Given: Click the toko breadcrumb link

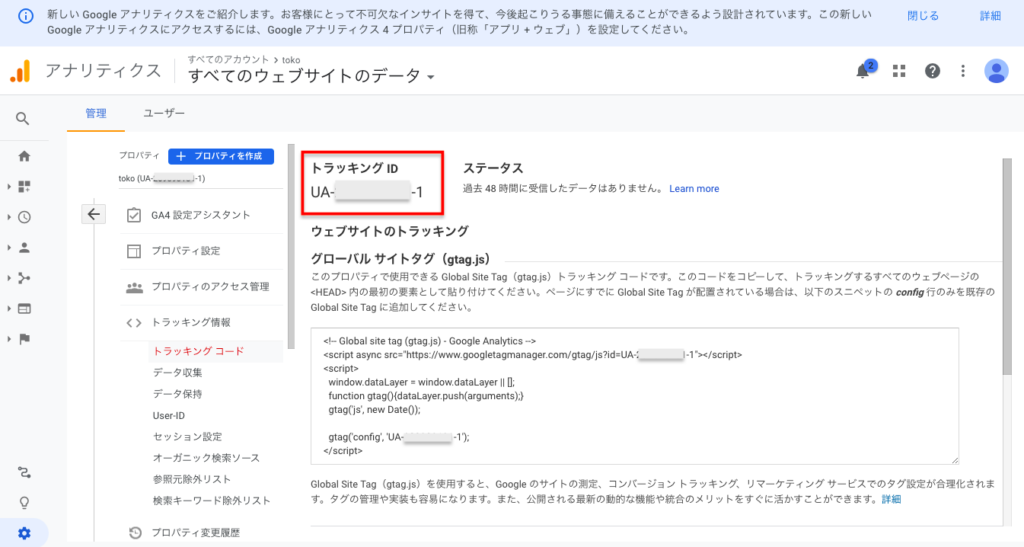Looking at the screenshot, I should tap(291, 59).
